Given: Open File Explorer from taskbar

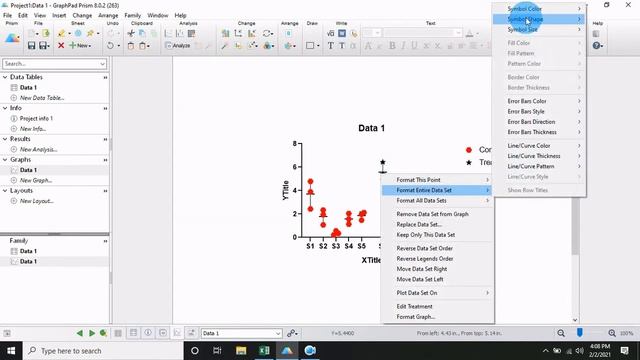Looking at the screenshot, I should tap(241, 351).
